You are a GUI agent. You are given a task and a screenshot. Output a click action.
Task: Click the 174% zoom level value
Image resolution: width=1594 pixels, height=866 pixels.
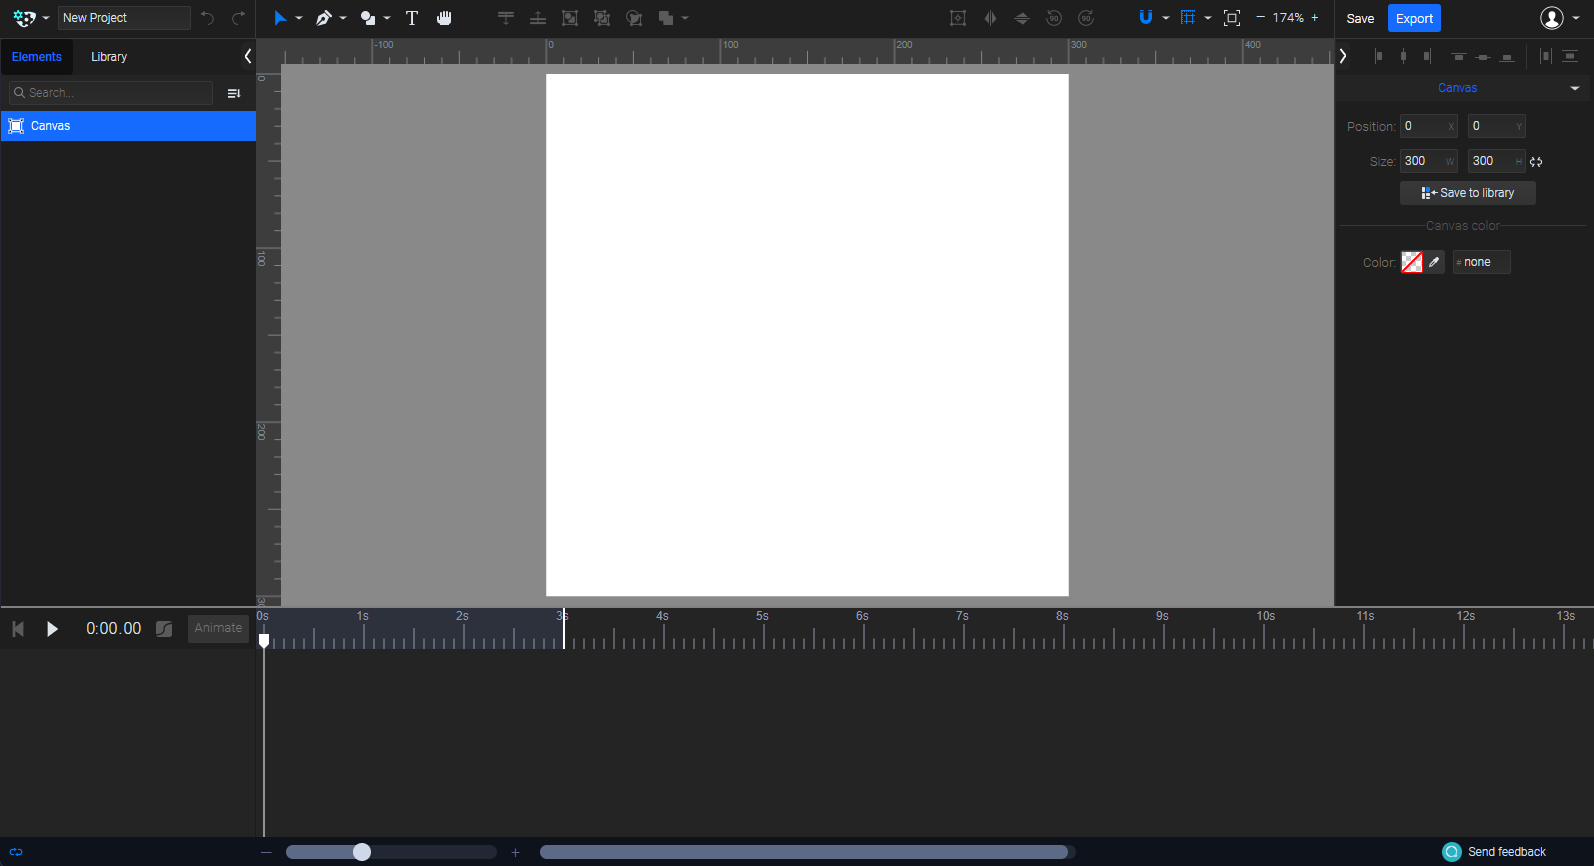pyautogui.click(x=1288, y=18)
